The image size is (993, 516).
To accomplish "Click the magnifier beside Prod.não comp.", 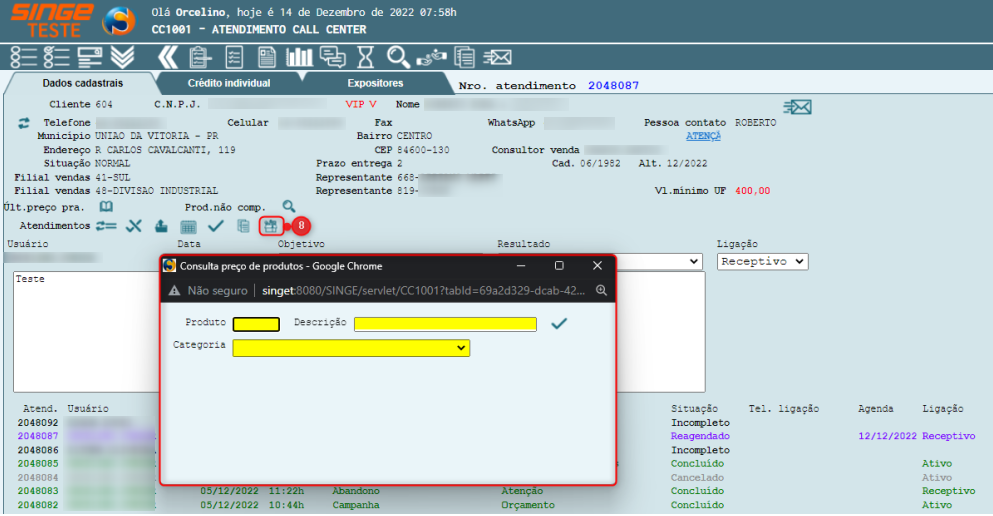I will 289,206.
